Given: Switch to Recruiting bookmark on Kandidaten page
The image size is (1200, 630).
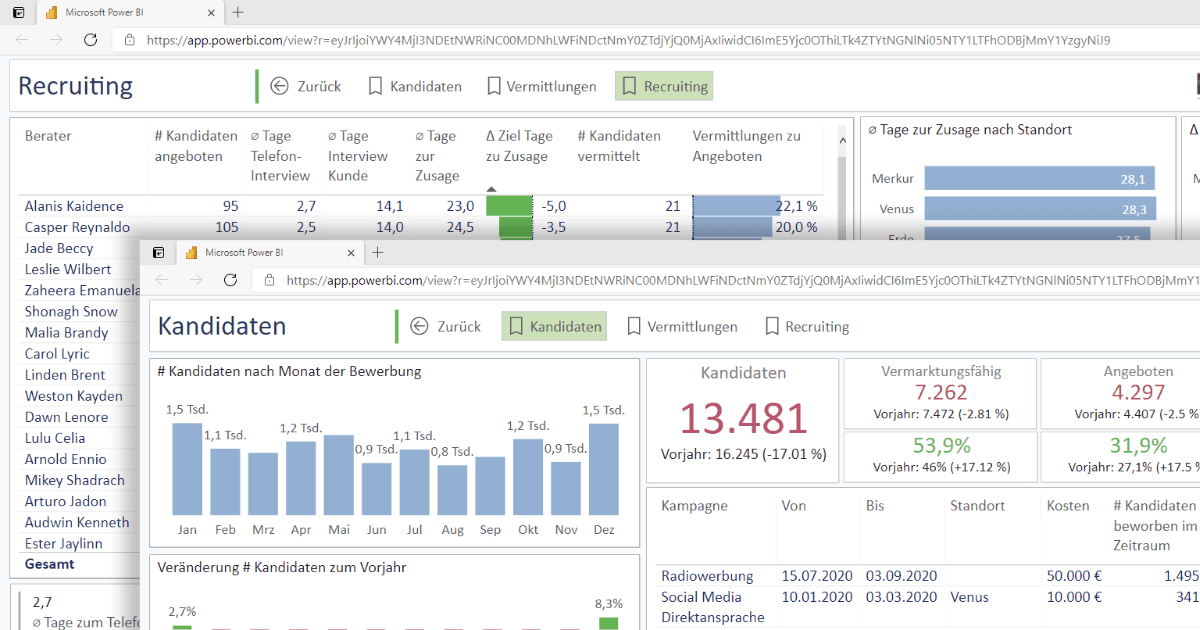Looking at the screenshot, I should point(806,326).
